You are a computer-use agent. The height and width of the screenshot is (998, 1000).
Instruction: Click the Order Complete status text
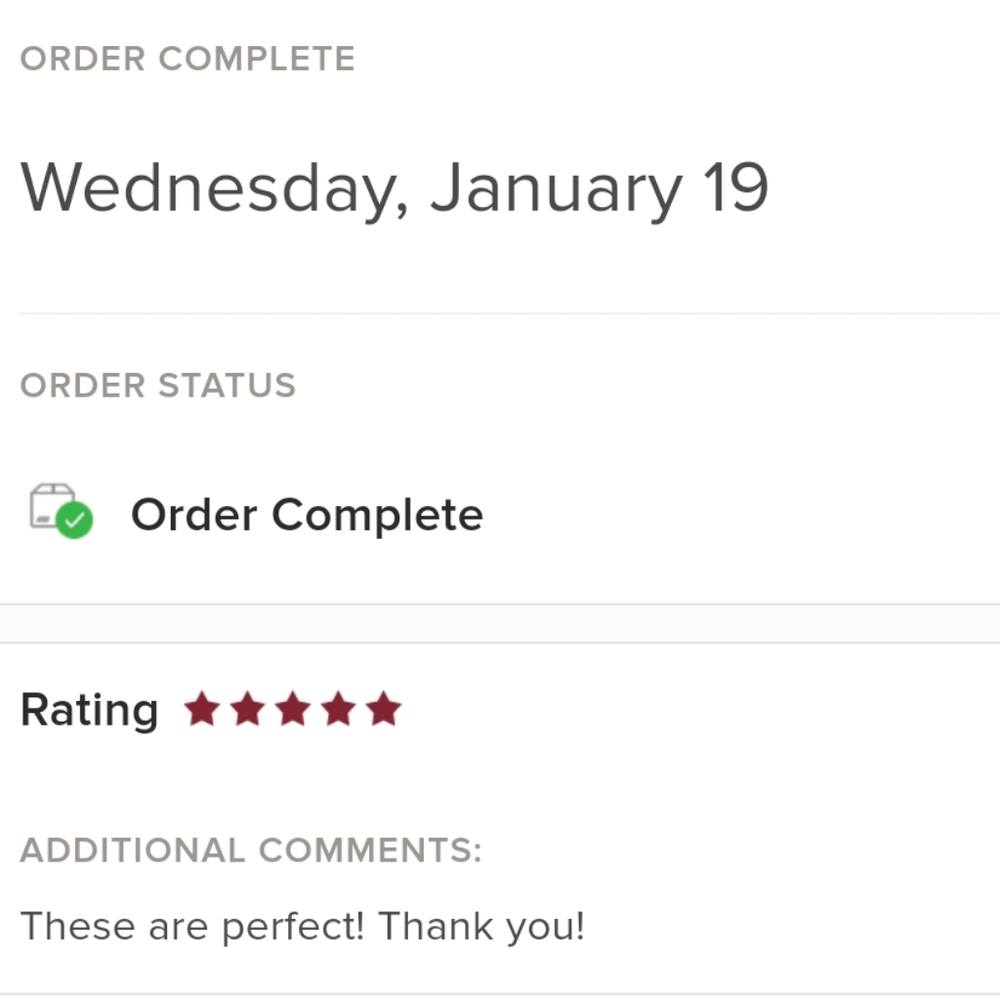coord(307,515)
